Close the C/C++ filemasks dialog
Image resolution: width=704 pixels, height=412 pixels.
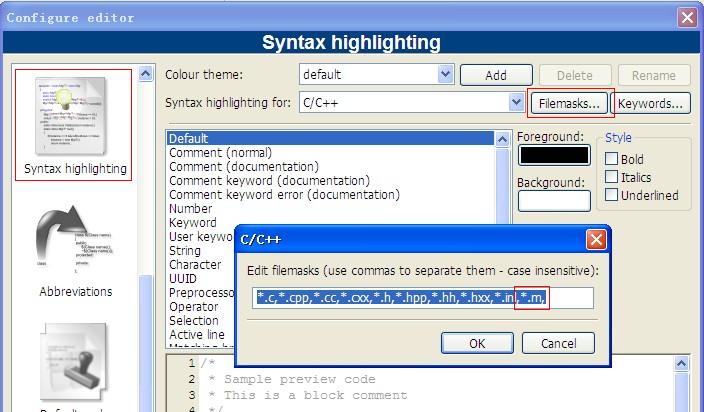[596, 239]
